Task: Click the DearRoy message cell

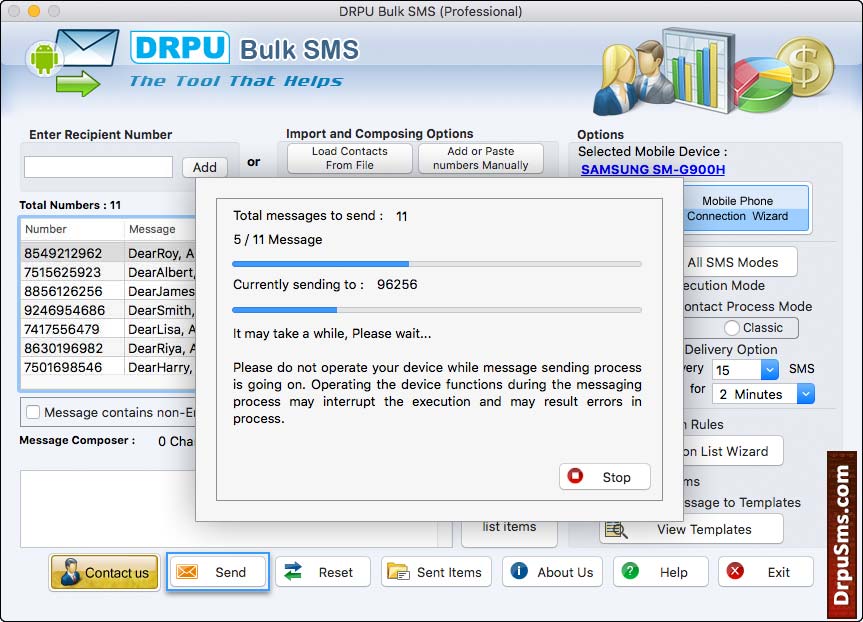Action: (160, 253)
